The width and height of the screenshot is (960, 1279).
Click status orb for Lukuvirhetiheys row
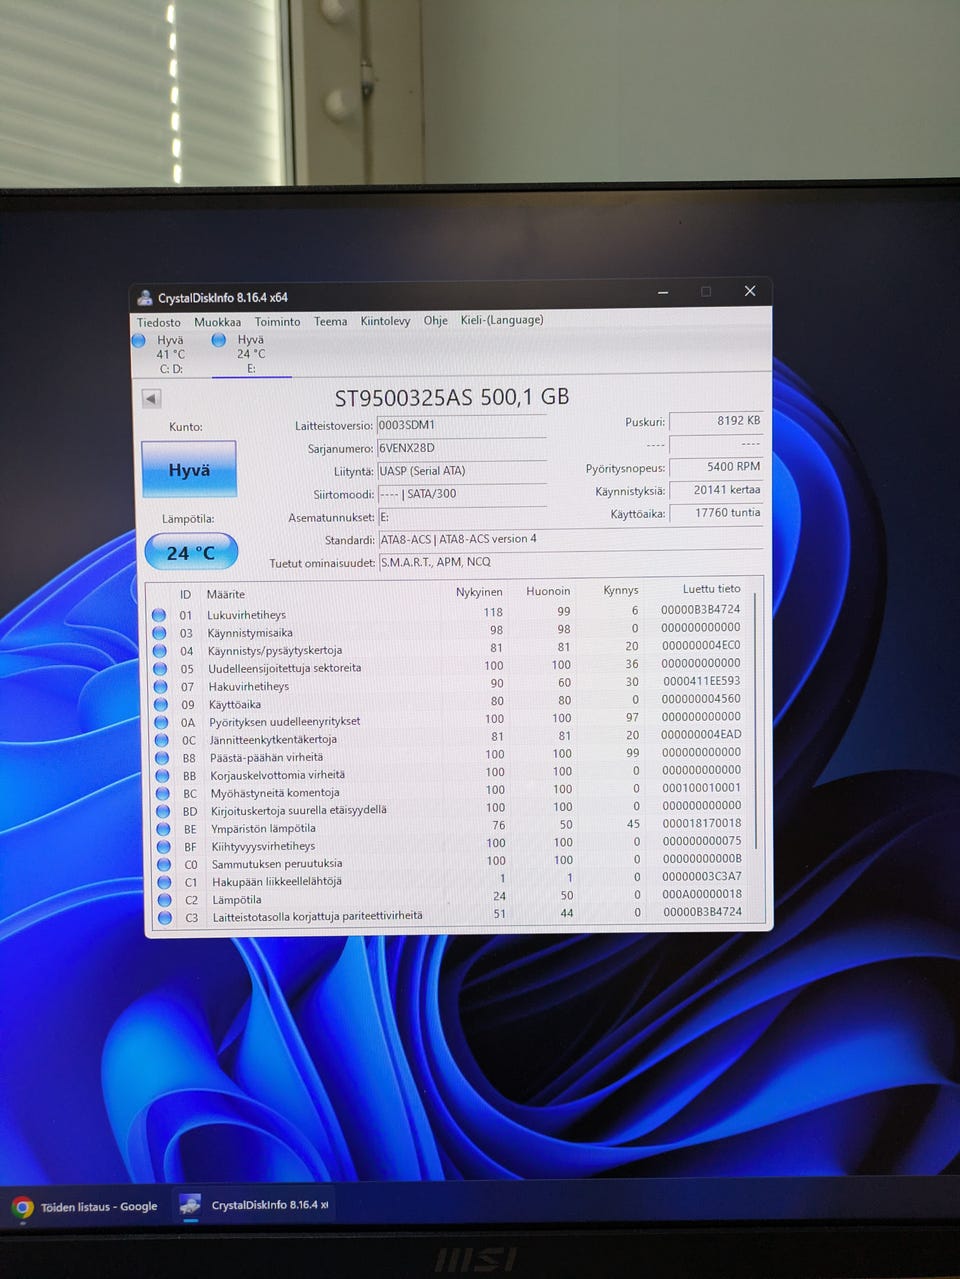(x=159, y=615)
